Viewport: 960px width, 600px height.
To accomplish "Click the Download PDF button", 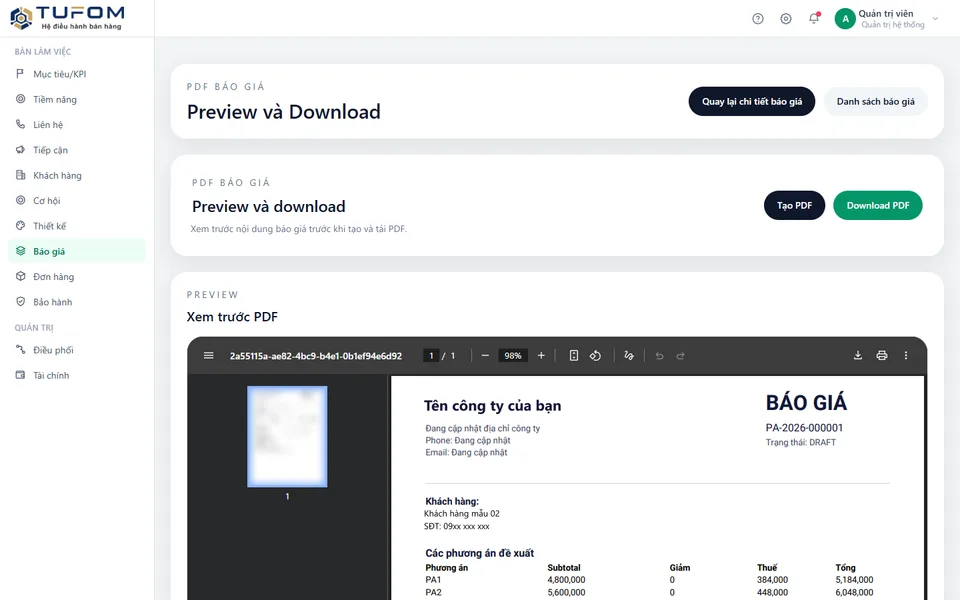I will 877,206.
